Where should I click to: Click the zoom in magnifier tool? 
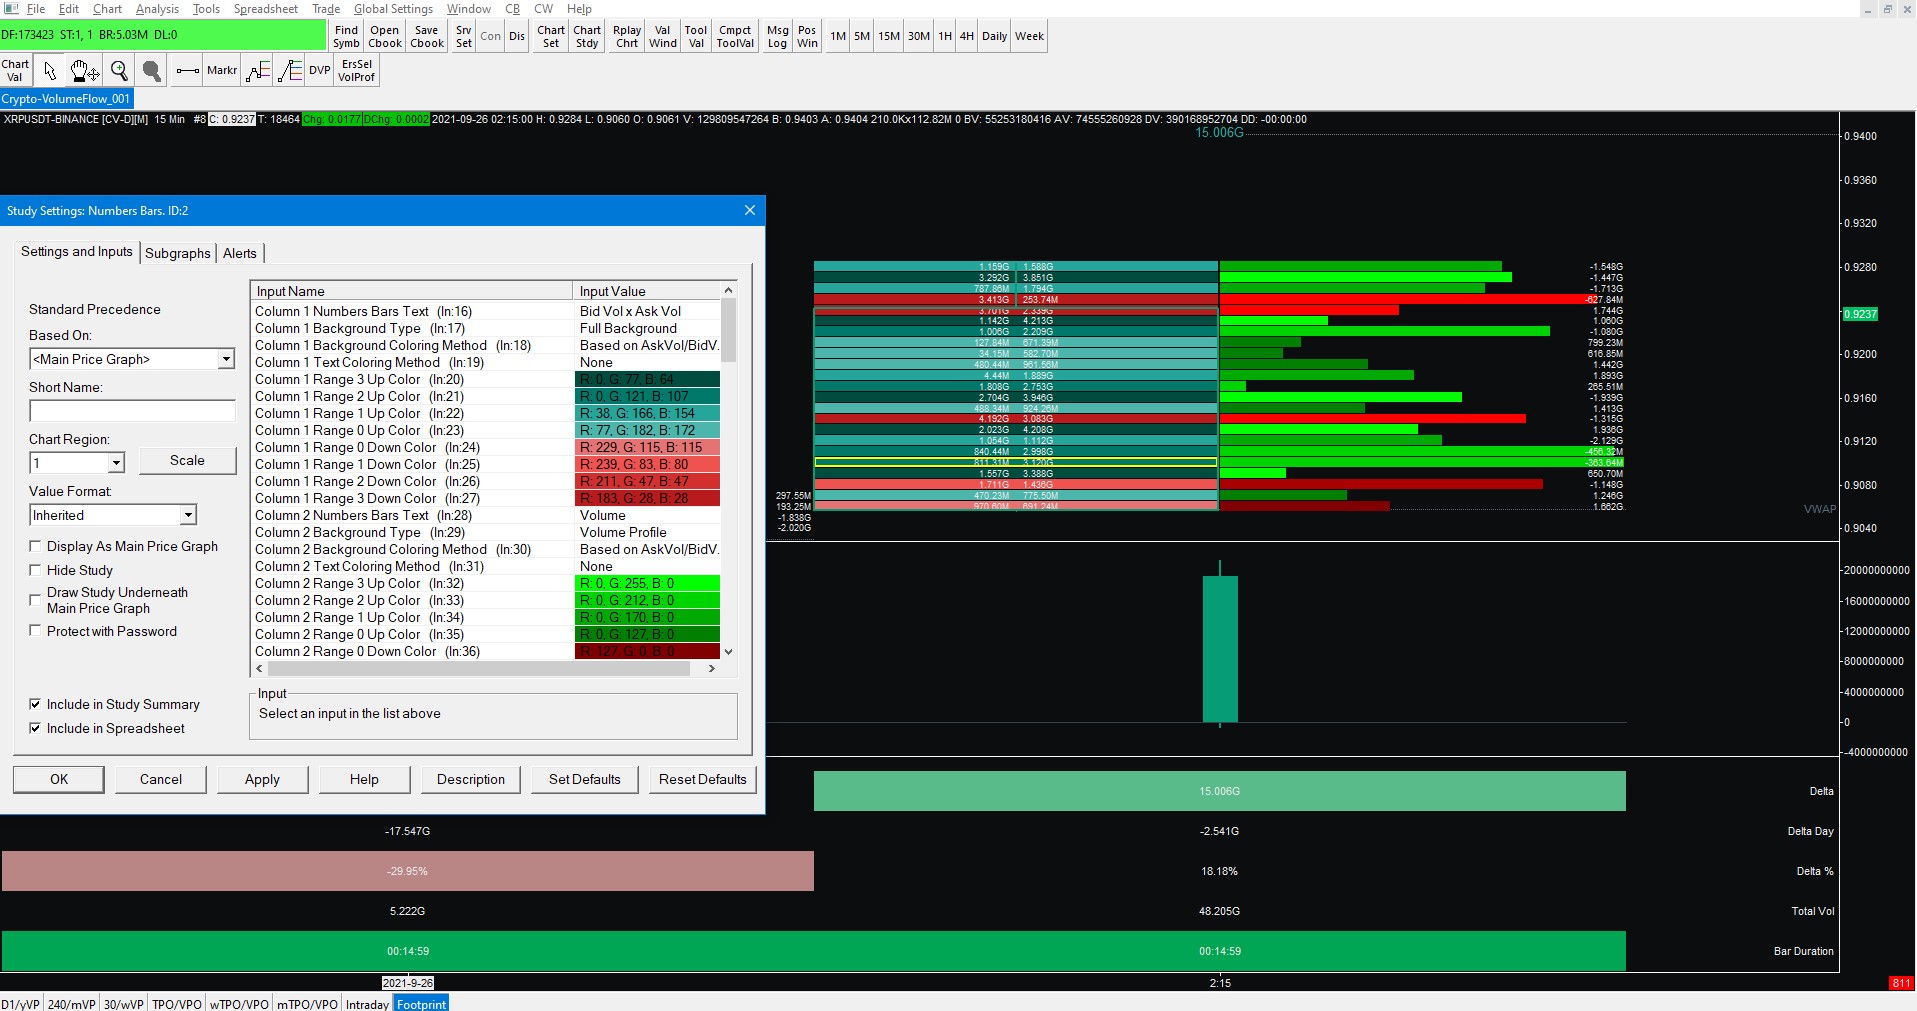(x=119, y=71)
